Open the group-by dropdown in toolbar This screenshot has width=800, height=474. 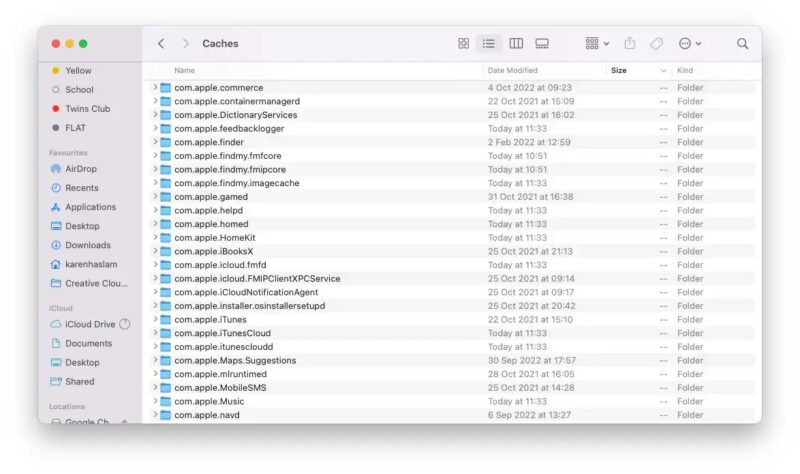point(597,44)
